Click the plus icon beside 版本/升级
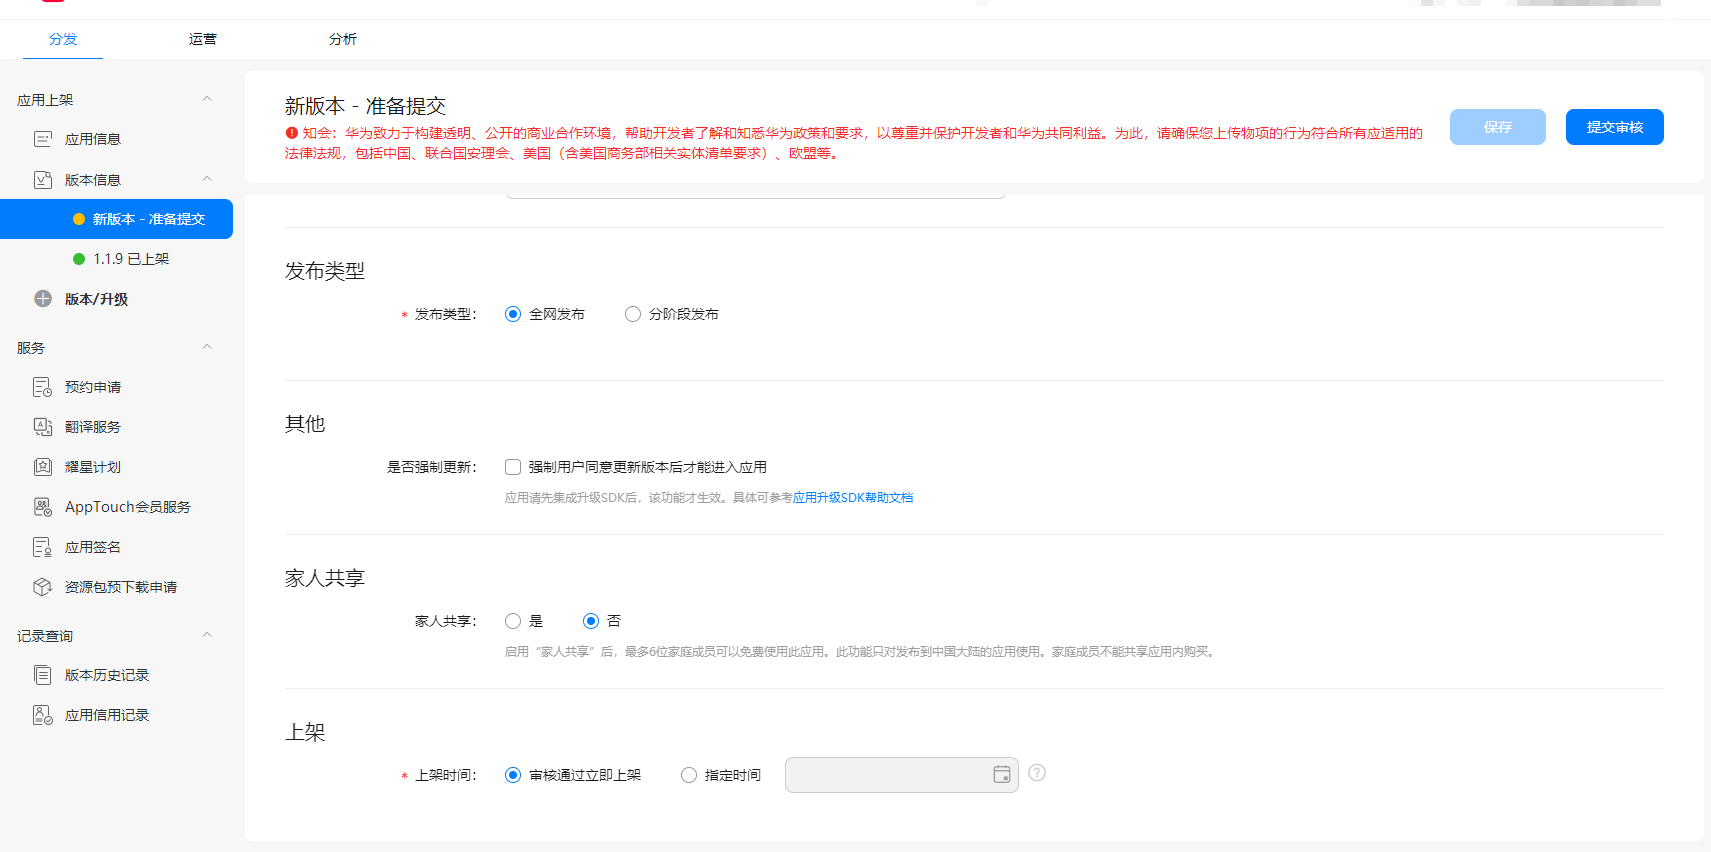Image resolution: width=1711 pixels, height=852 pixels. click(x=43, y=299)
